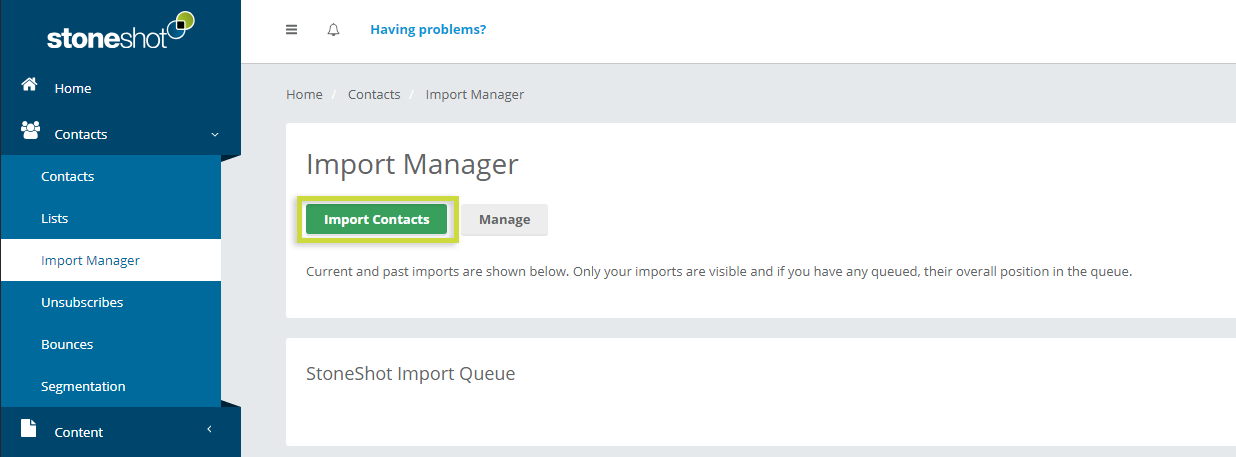Screen dimensions: 1236x457
Task: Open the Having problems? link
Action: pos(428,30)
